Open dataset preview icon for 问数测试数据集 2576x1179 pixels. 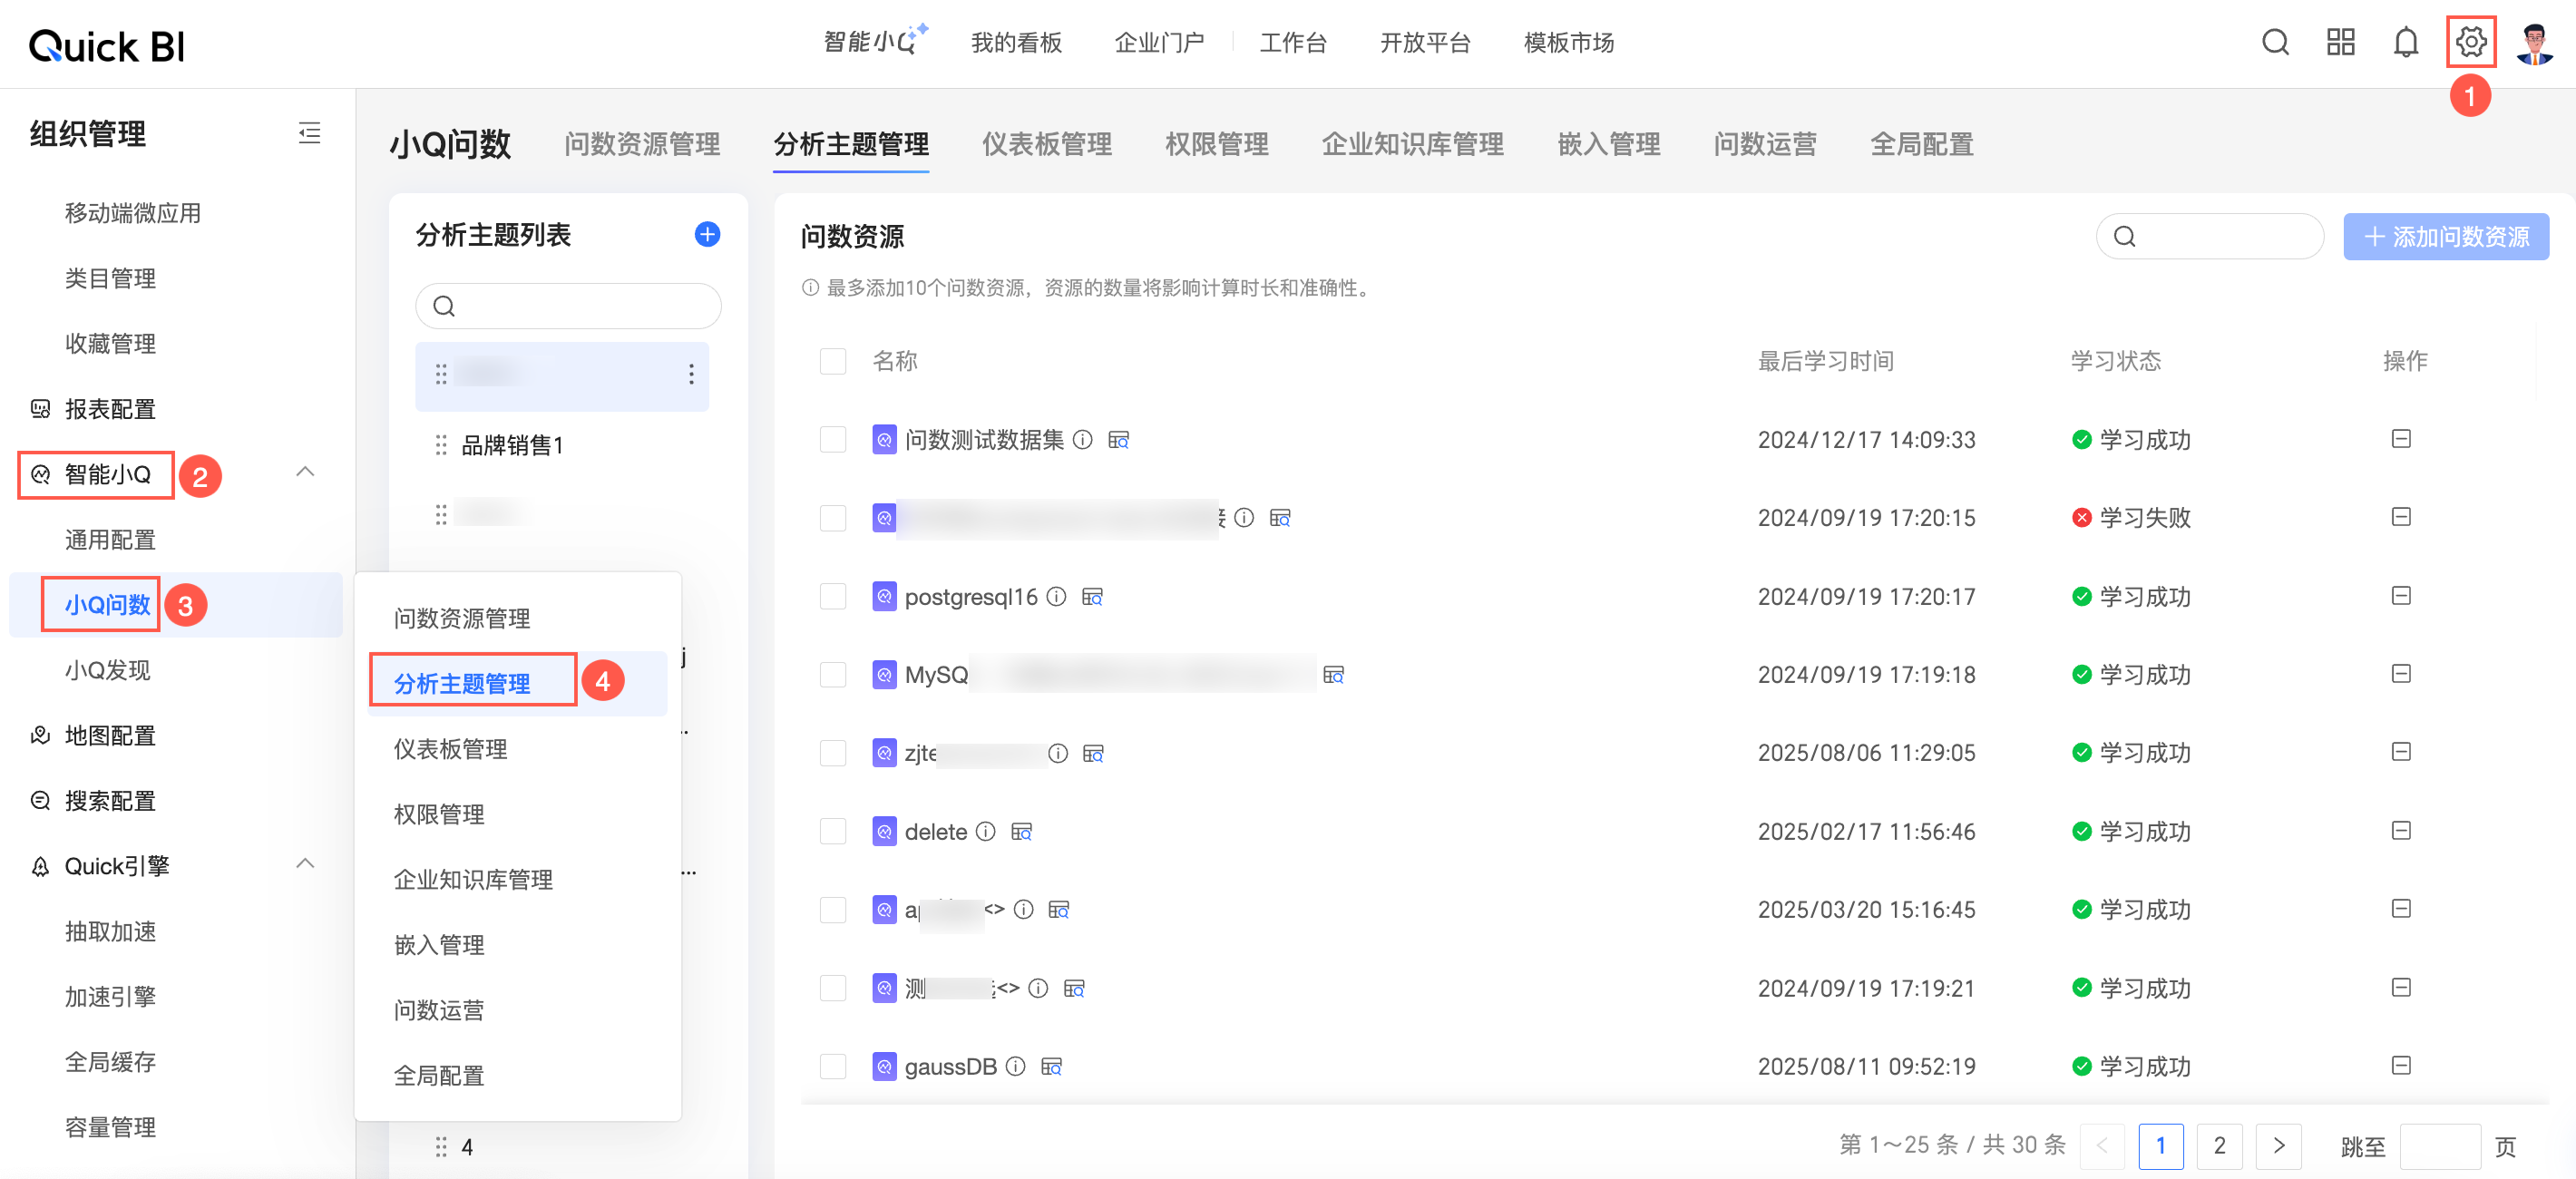pyautogui.click(x=1119, y=440)
